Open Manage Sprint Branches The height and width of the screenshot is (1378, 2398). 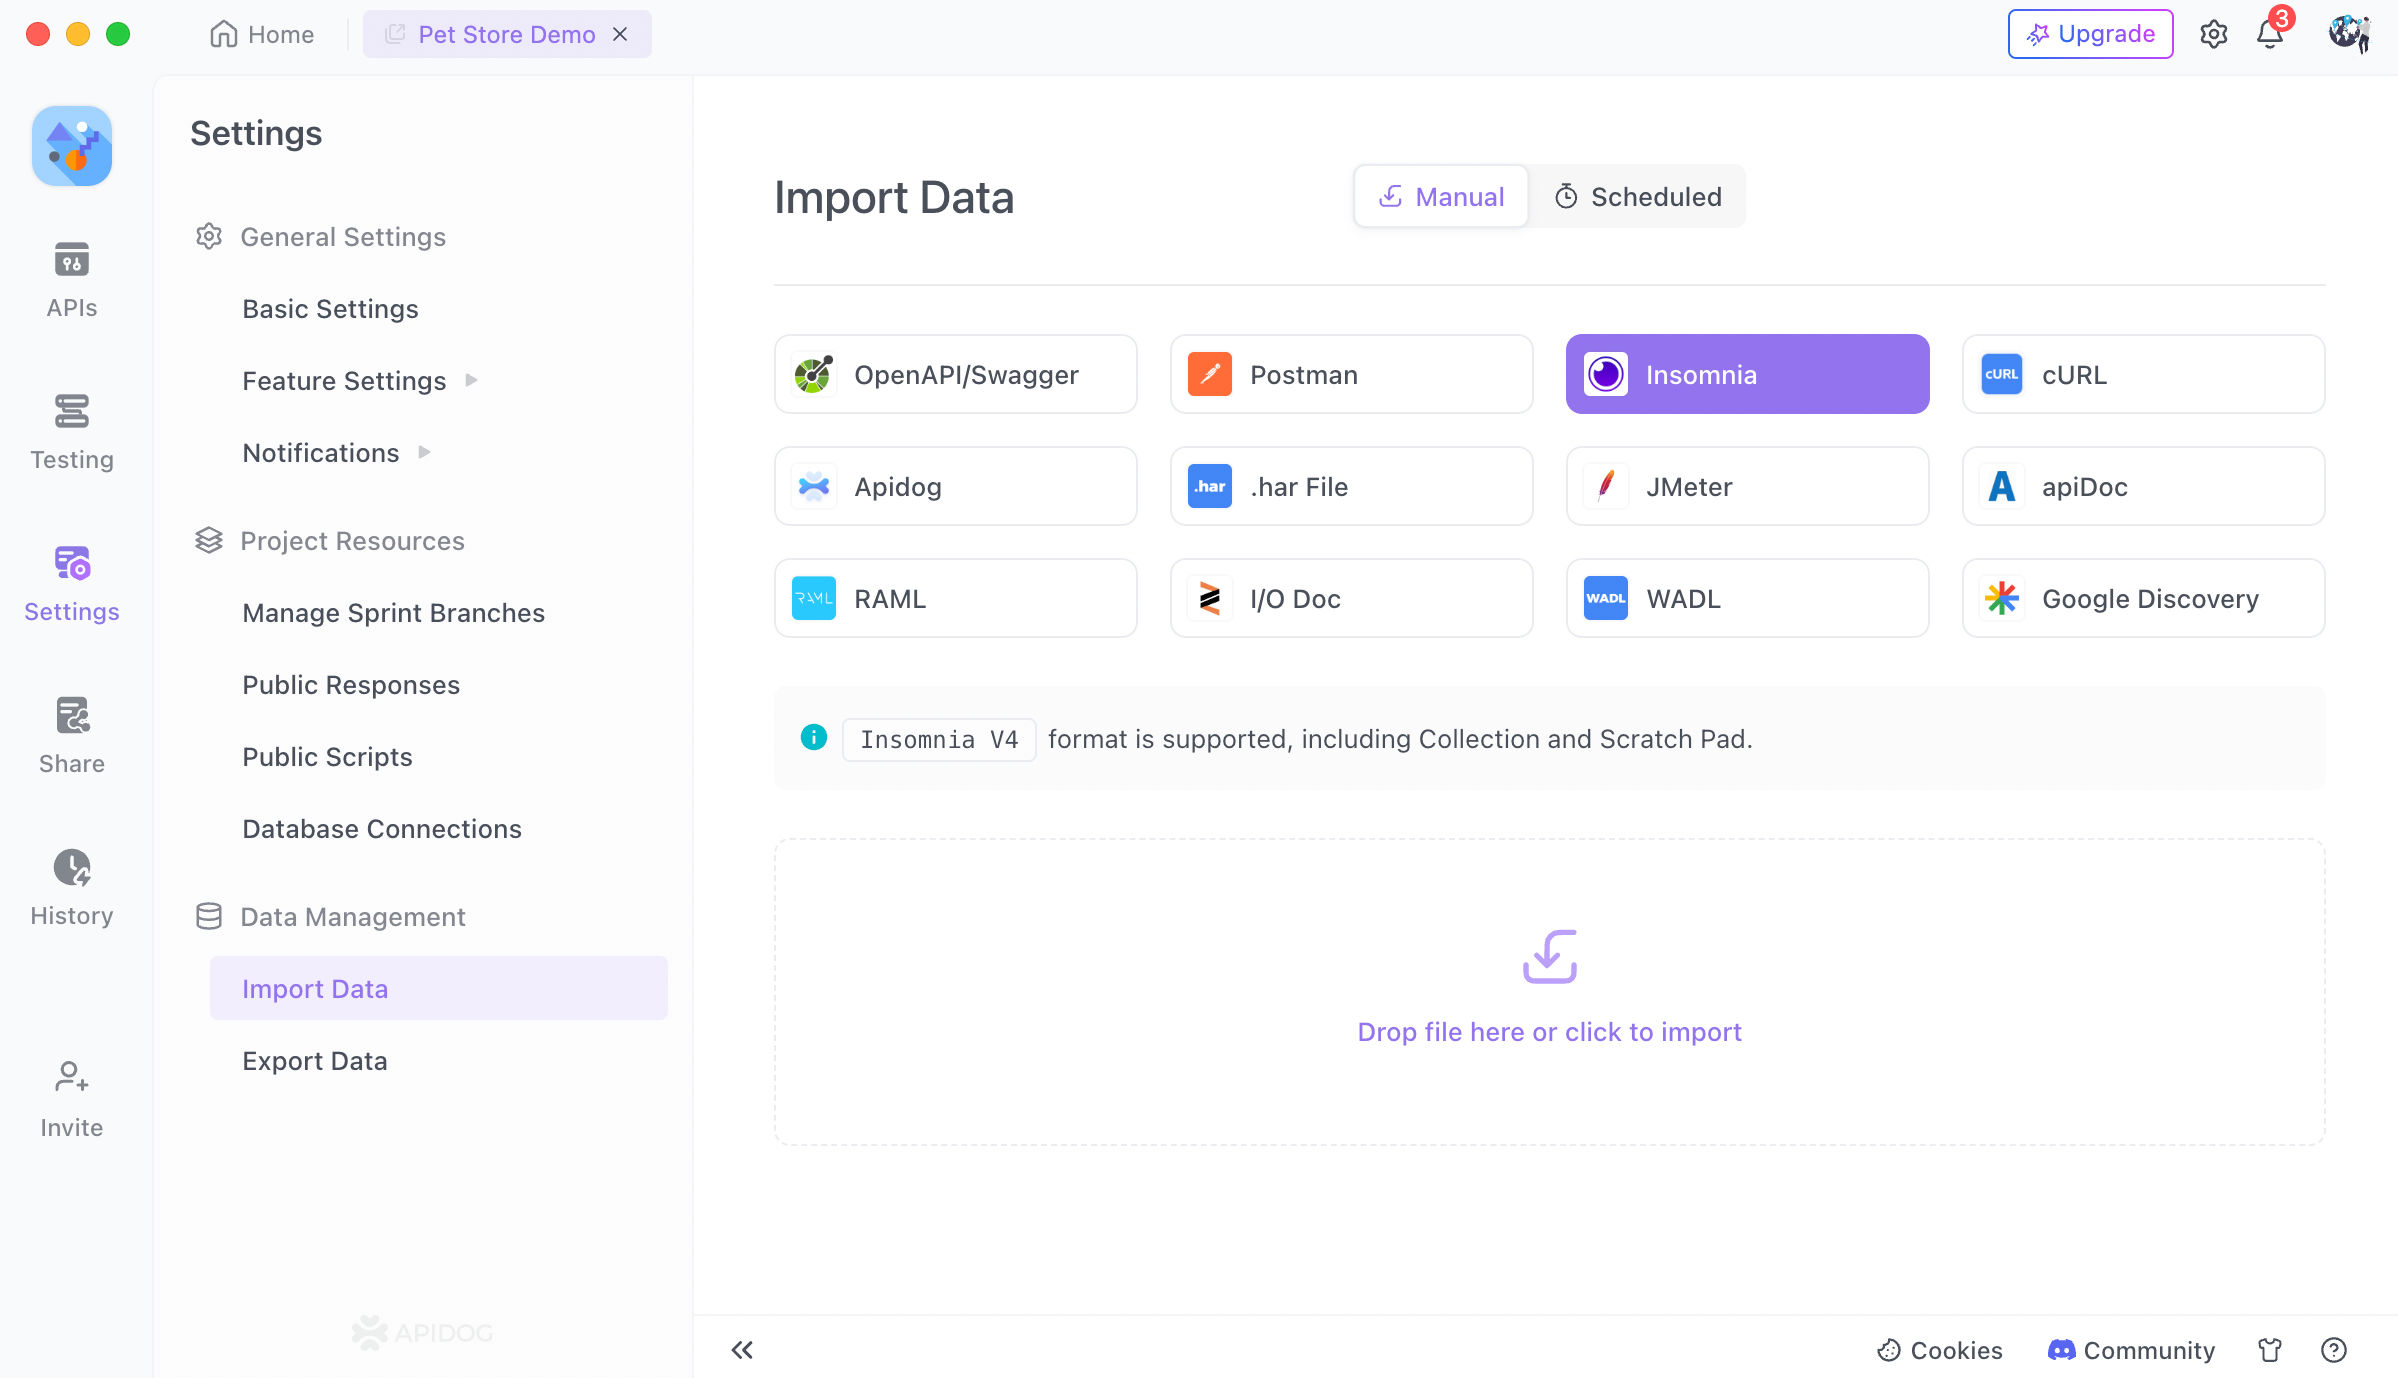point(393,612)
